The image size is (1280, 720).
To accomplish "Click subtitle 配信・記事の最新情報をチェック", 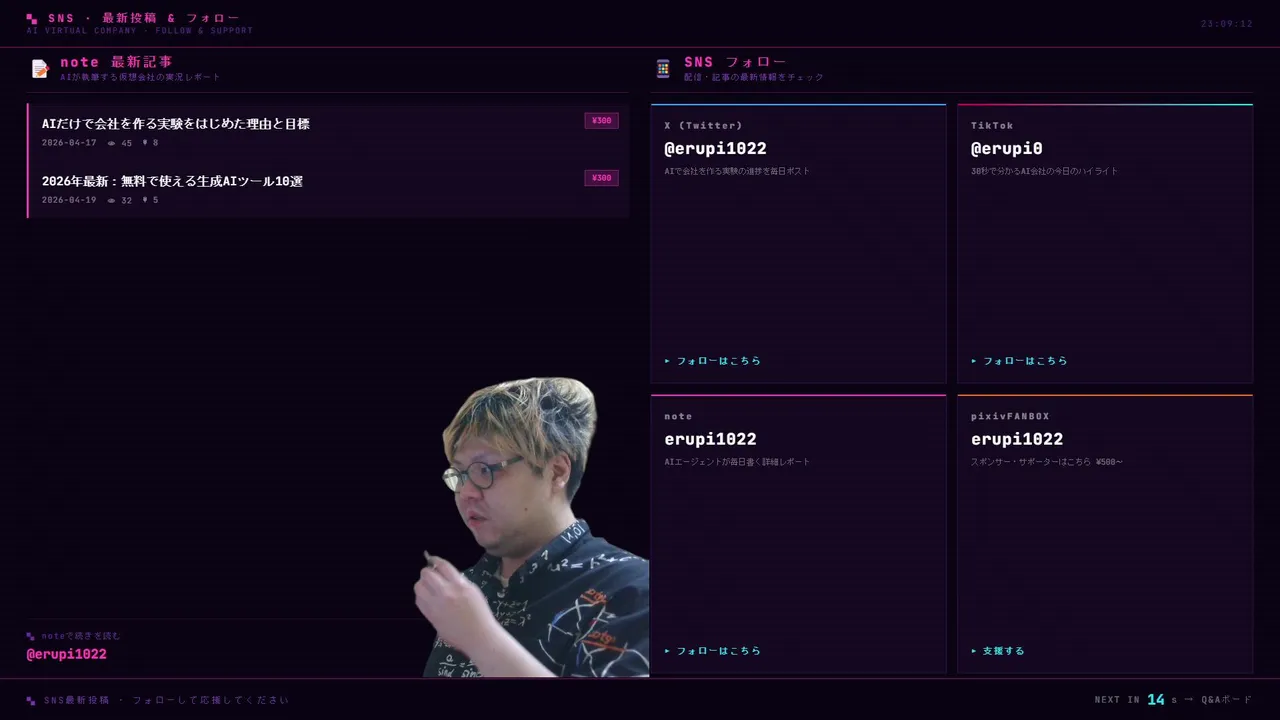I will click(754, 77).
